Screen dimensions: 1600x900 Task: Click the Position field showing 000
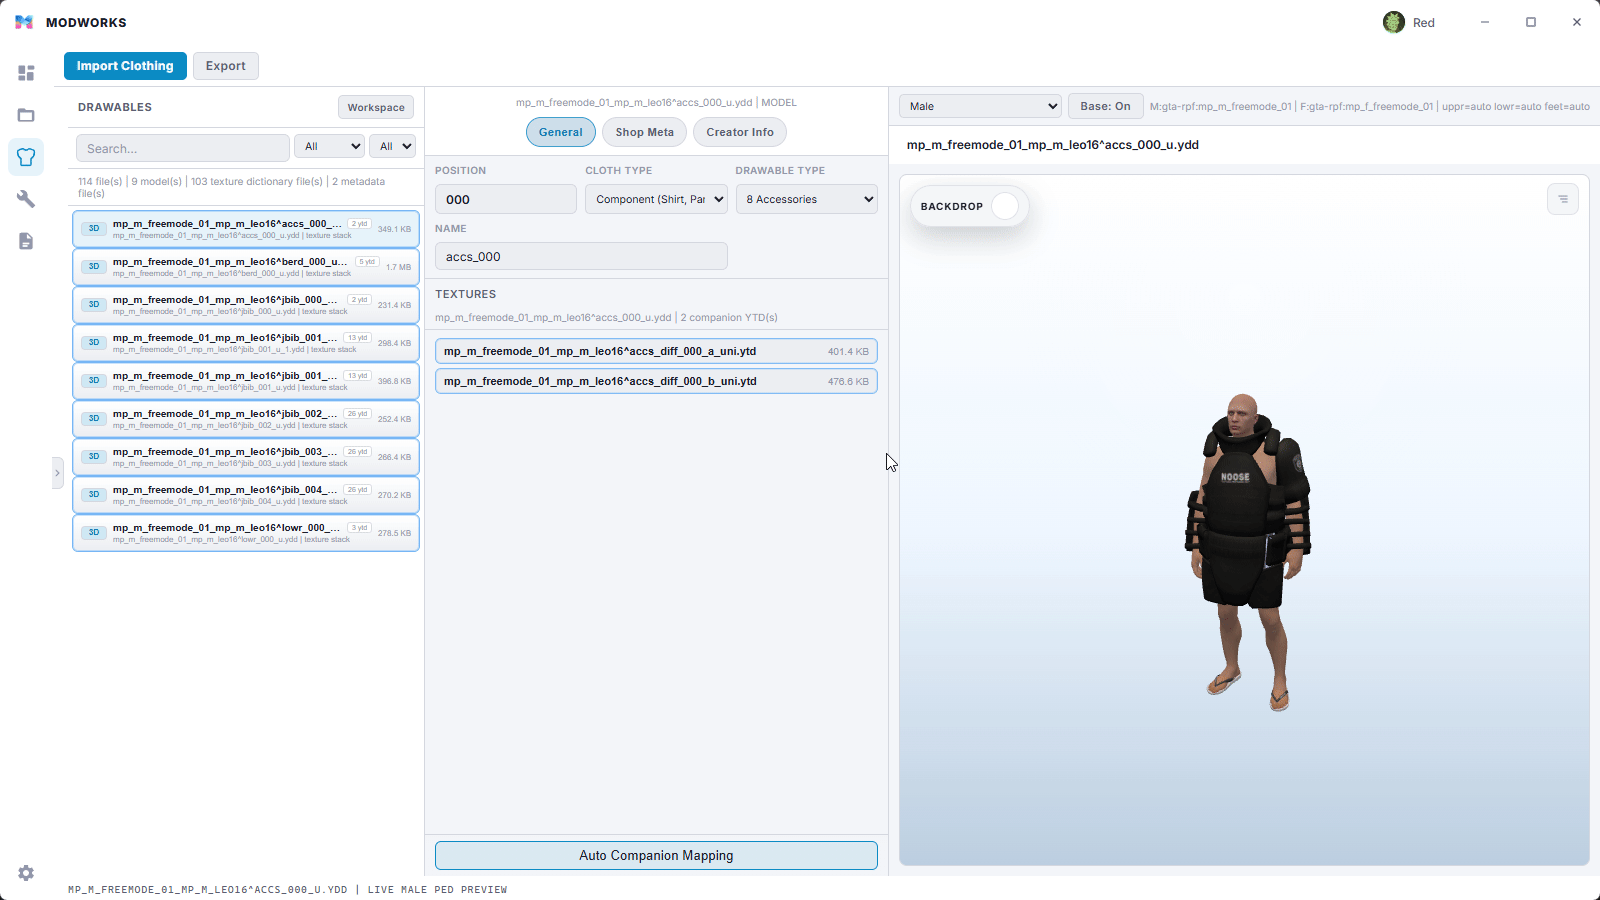pos(506,199)
